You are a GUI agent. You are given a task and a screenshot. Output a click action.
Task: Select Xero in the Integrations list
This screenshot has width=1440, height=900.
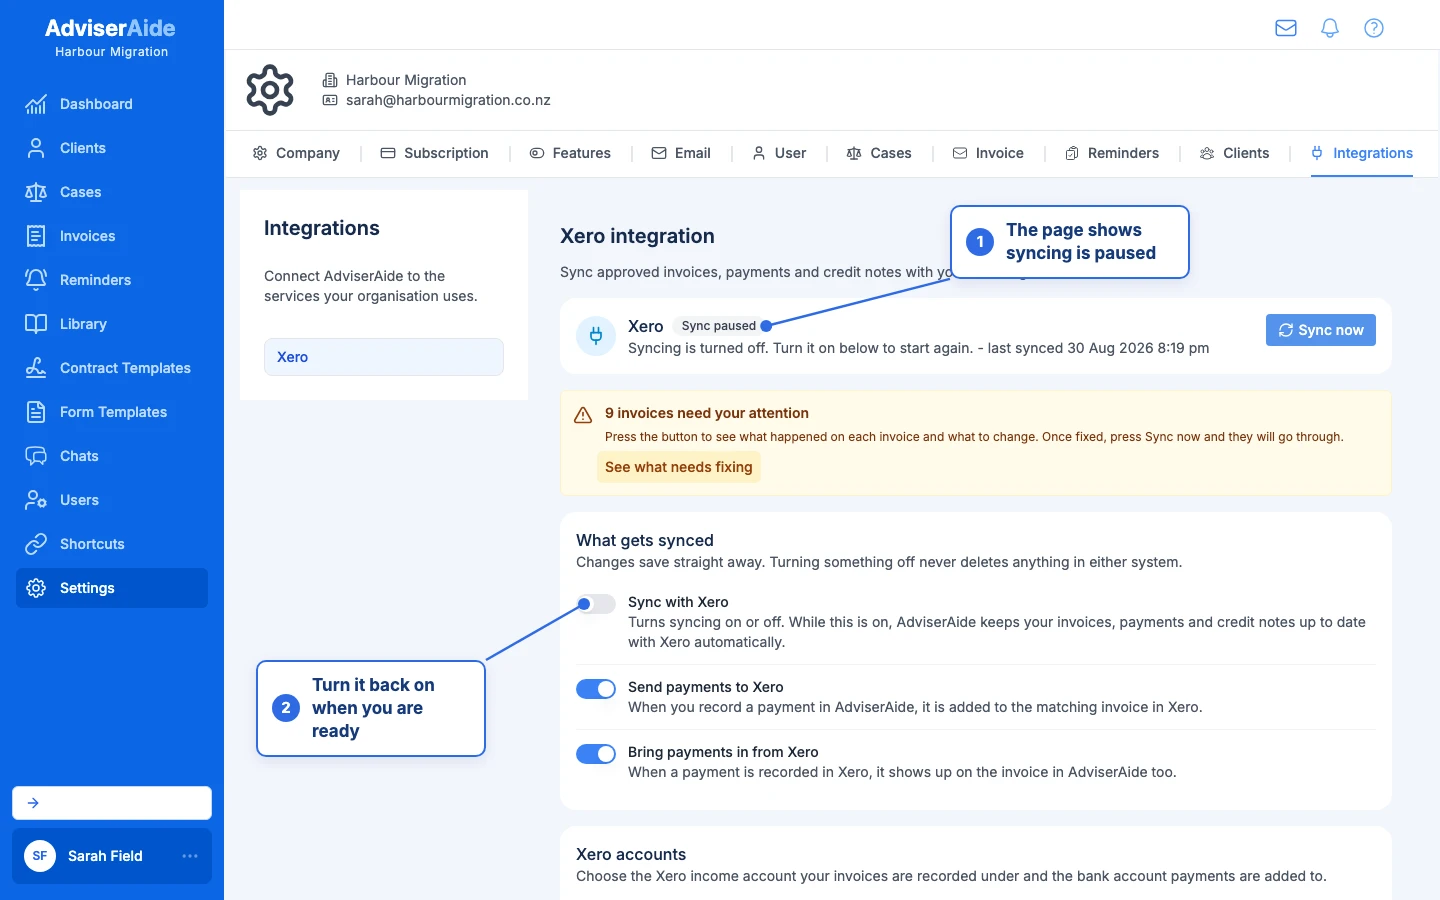pyautogui.click(x=384, y=357)
